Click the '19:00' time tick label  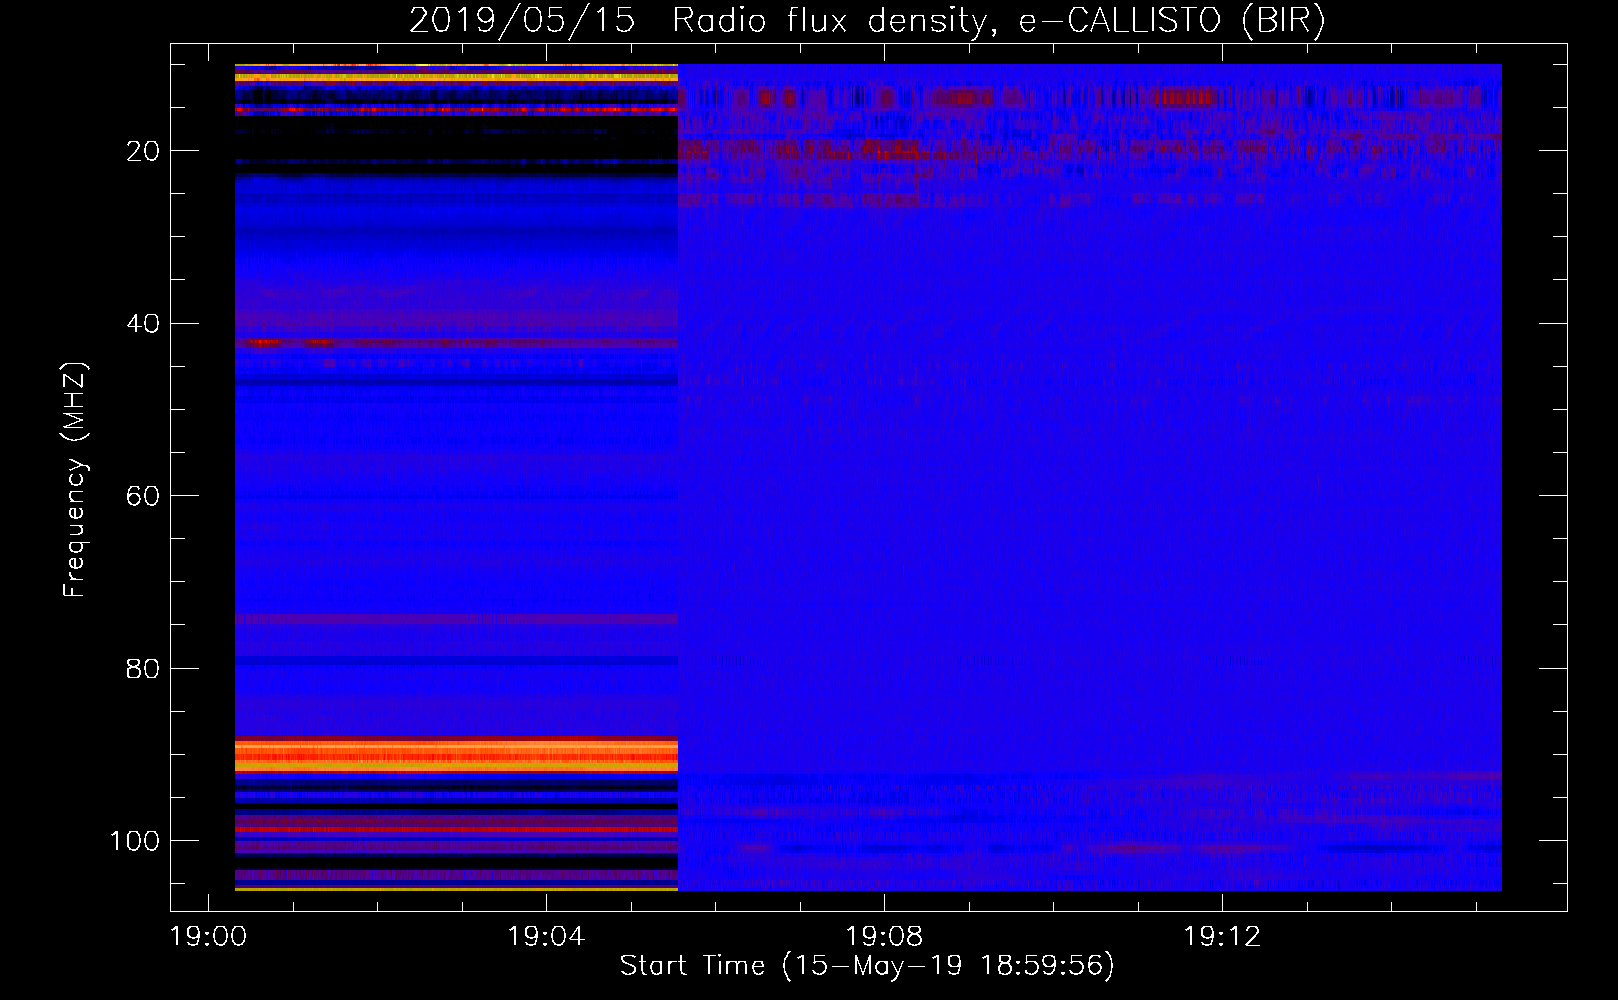208,937
